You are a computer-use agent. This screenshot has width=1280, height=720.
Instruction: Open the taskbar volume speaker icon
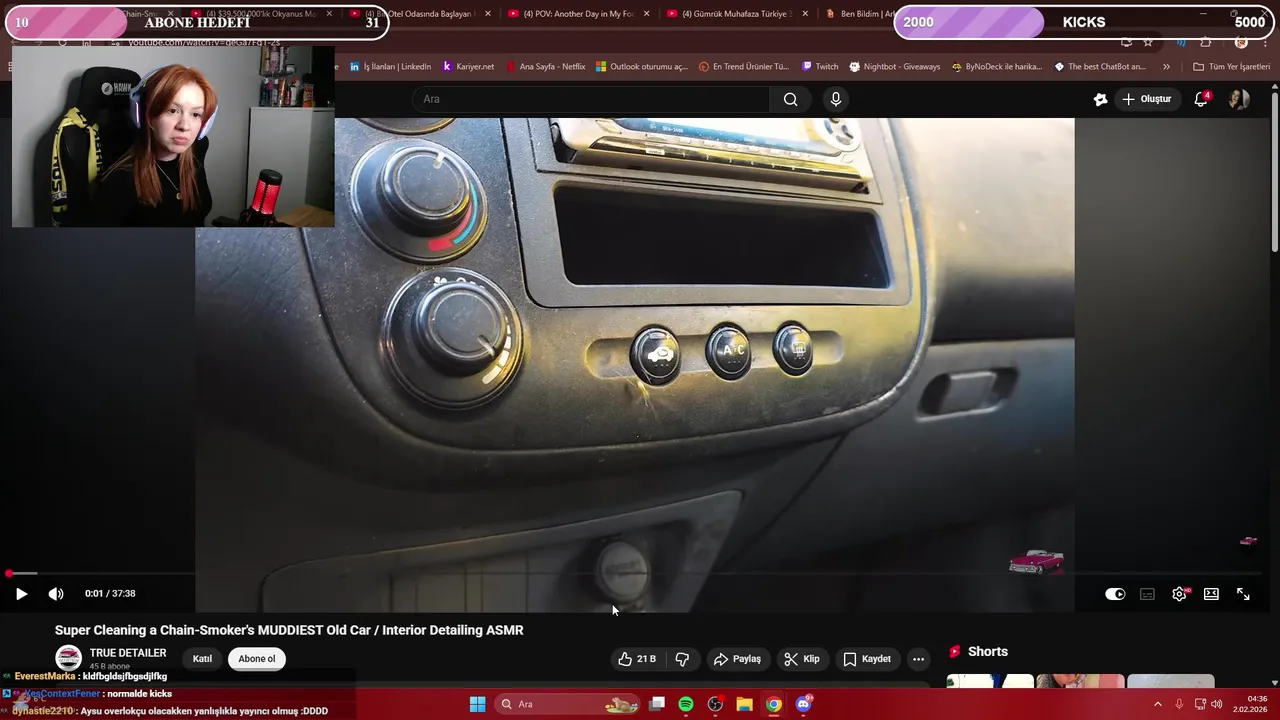click(x=1216, y=704)
